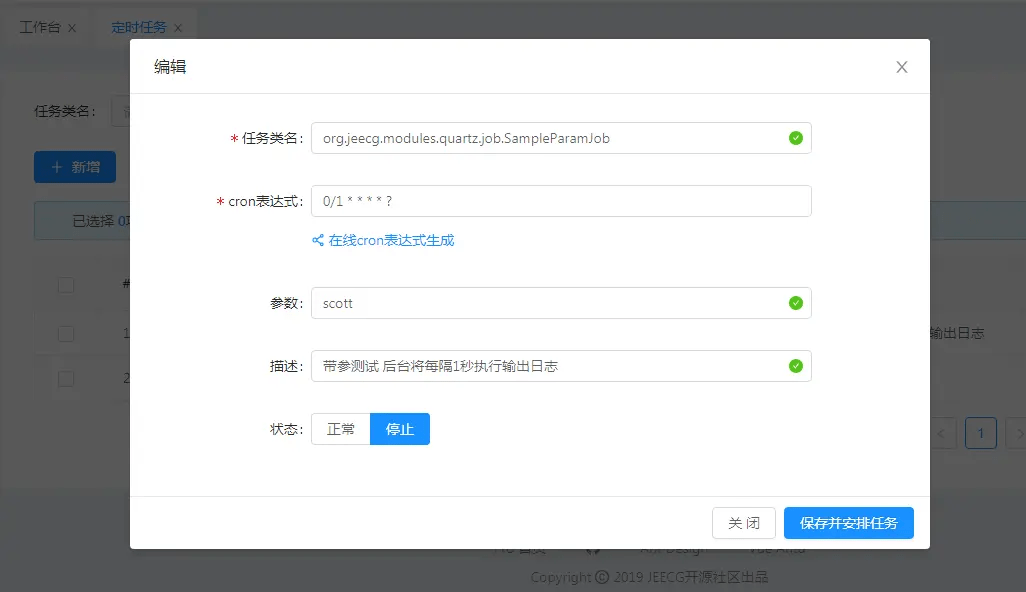This screenshot has height=592, width=1026.
Task: Click the green checkmark in 参数 field
Action: [x=796, y=303]
